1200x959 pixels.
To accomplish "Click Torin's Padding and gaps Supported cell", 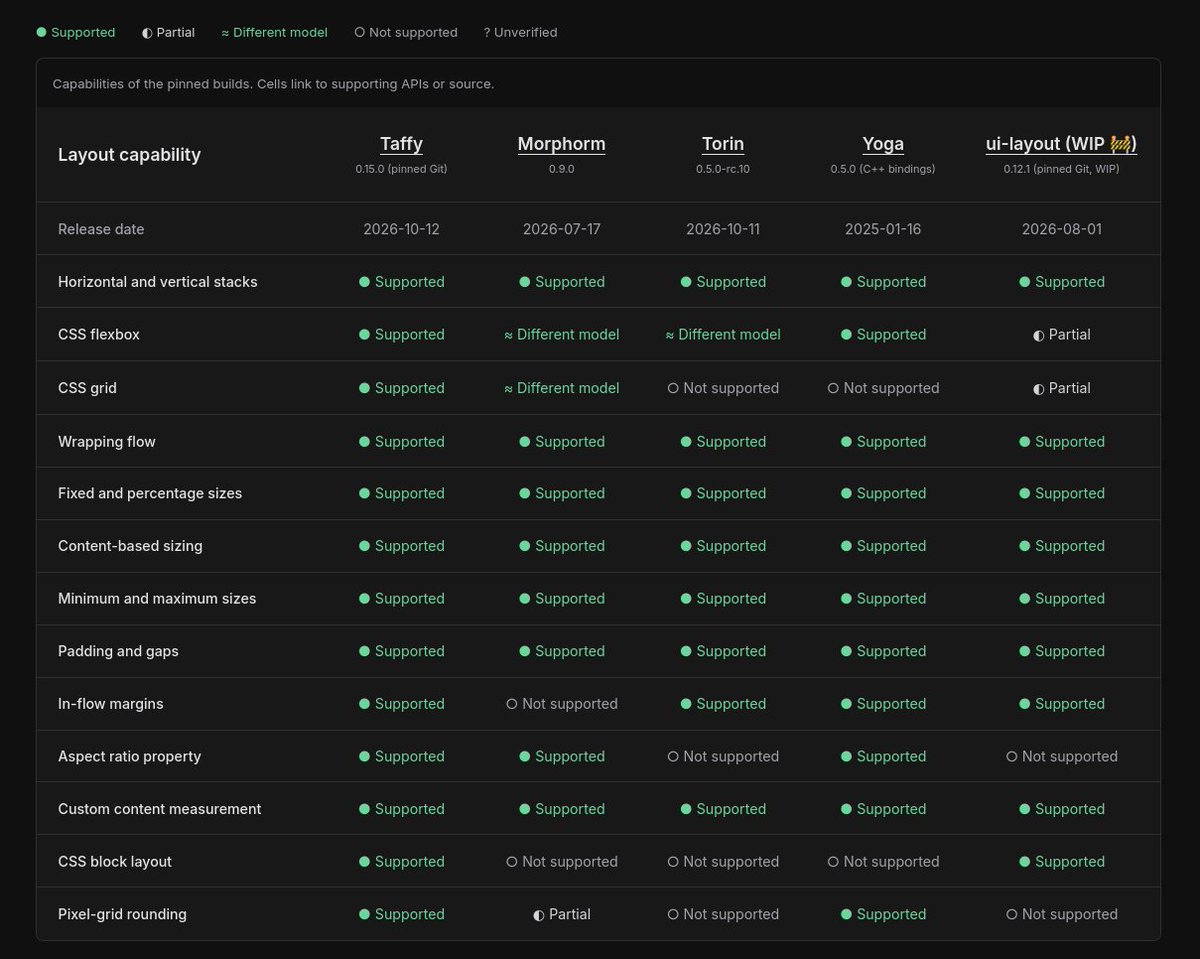I will click(x=723, y=651).
